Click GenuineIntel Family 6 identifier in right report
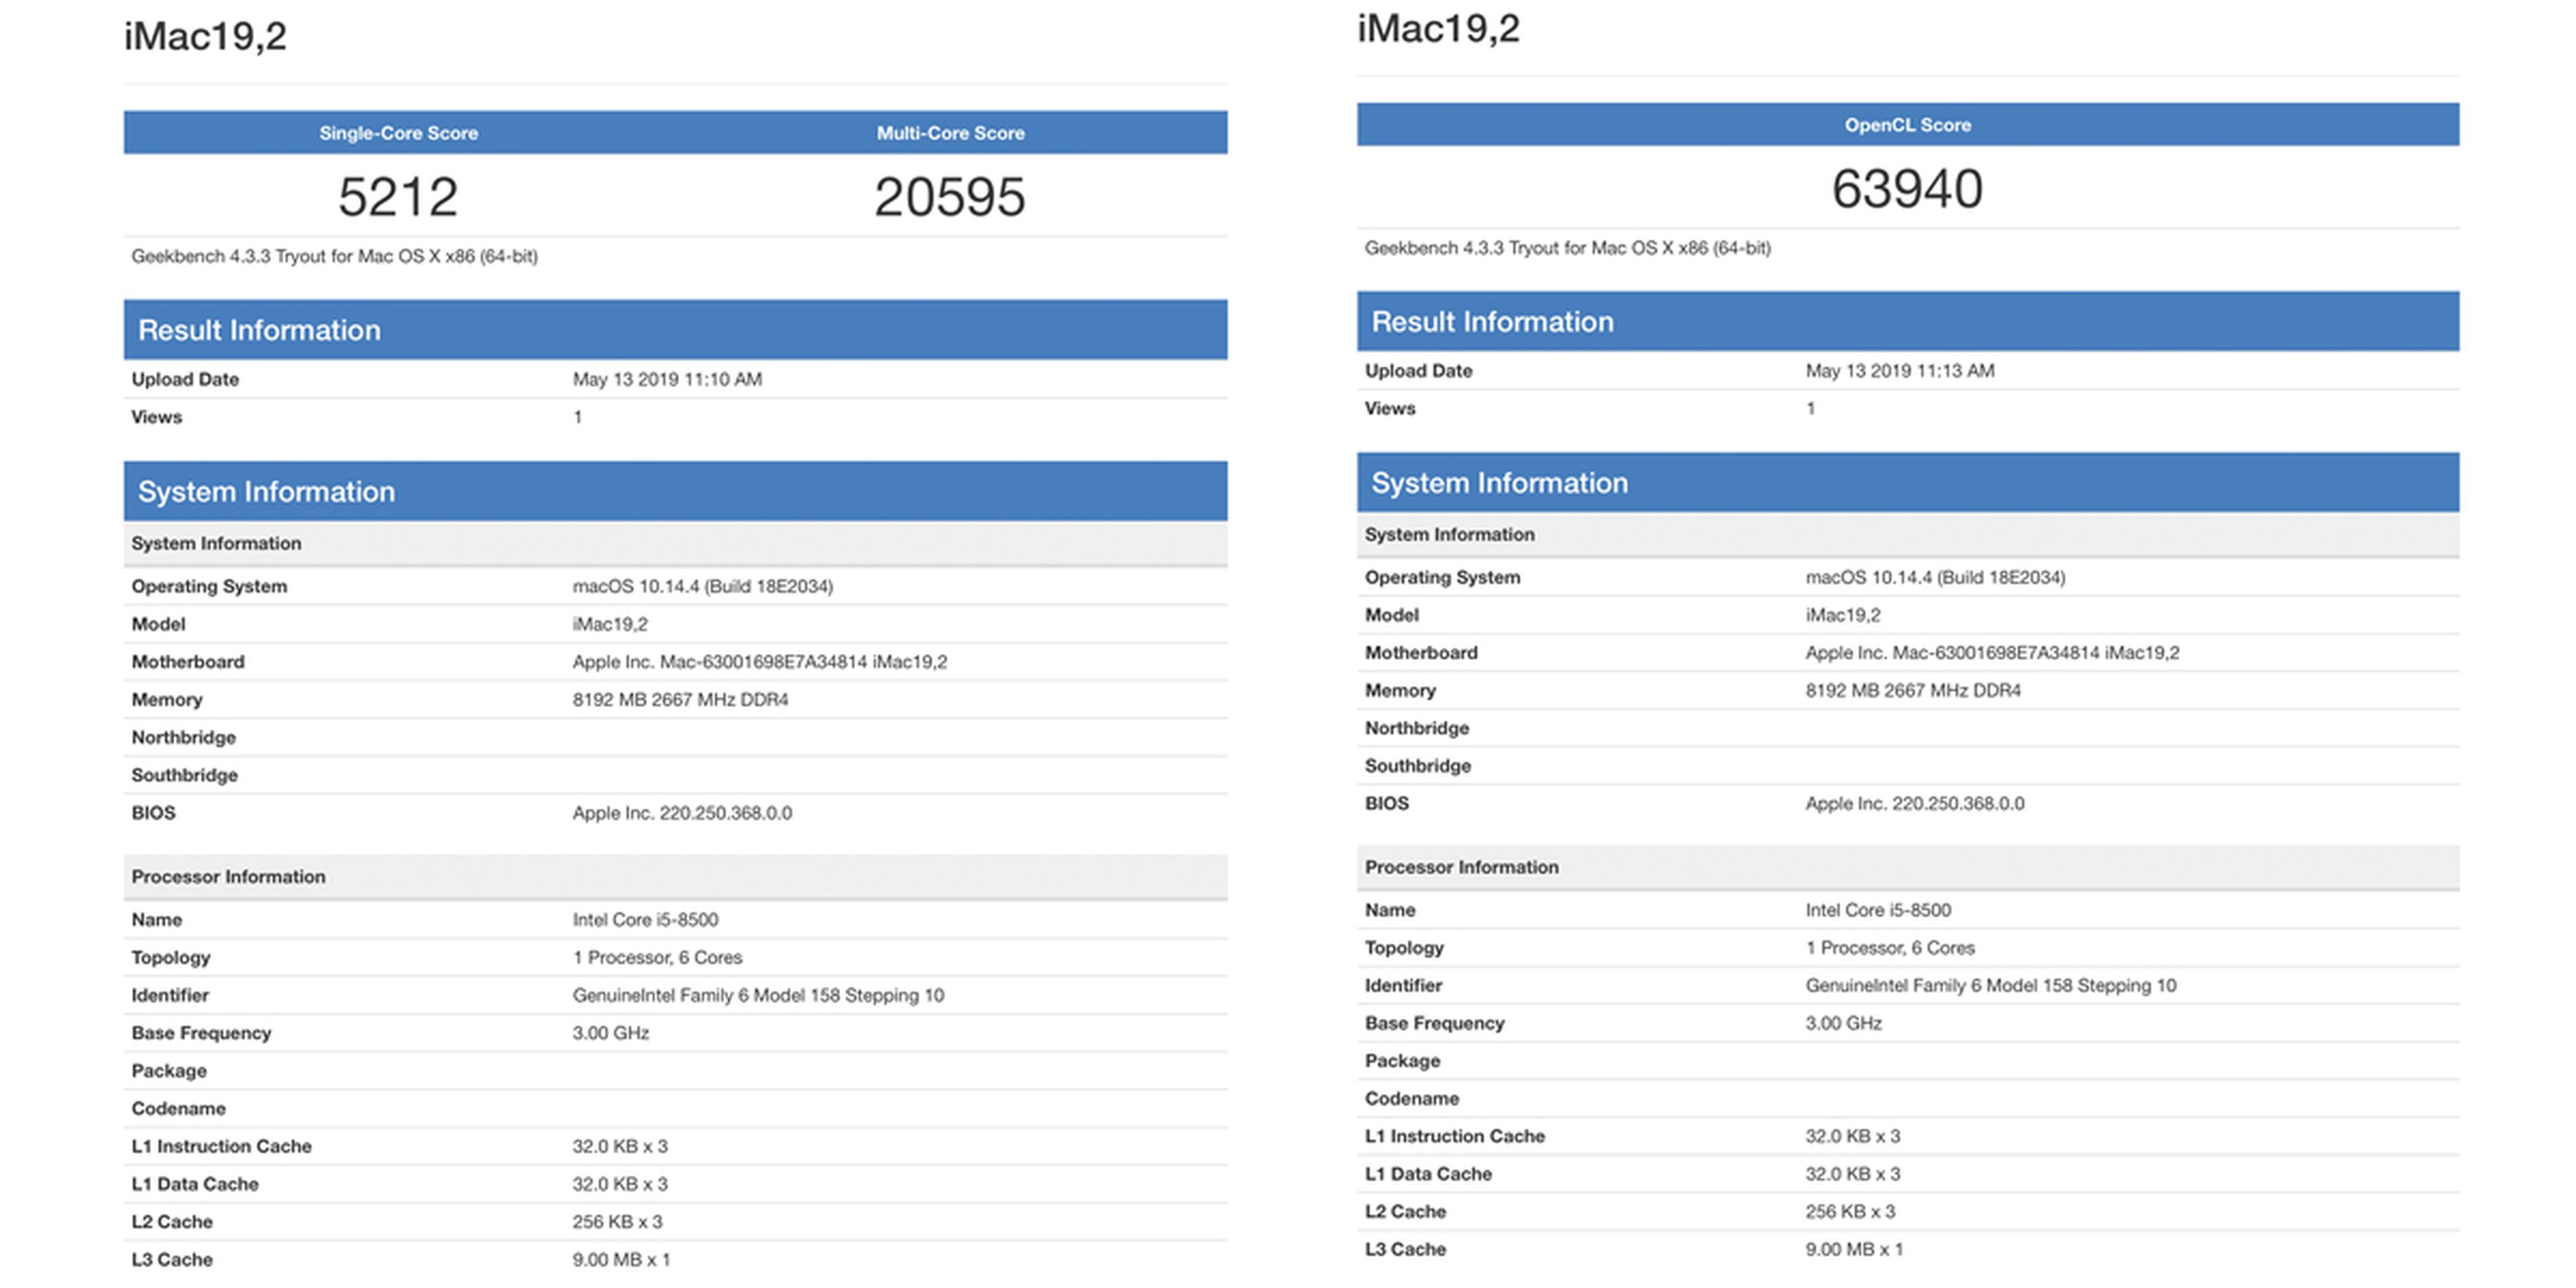Image resolution: width=2576 pixels, height=1288 pixels. coord(1991,986)
